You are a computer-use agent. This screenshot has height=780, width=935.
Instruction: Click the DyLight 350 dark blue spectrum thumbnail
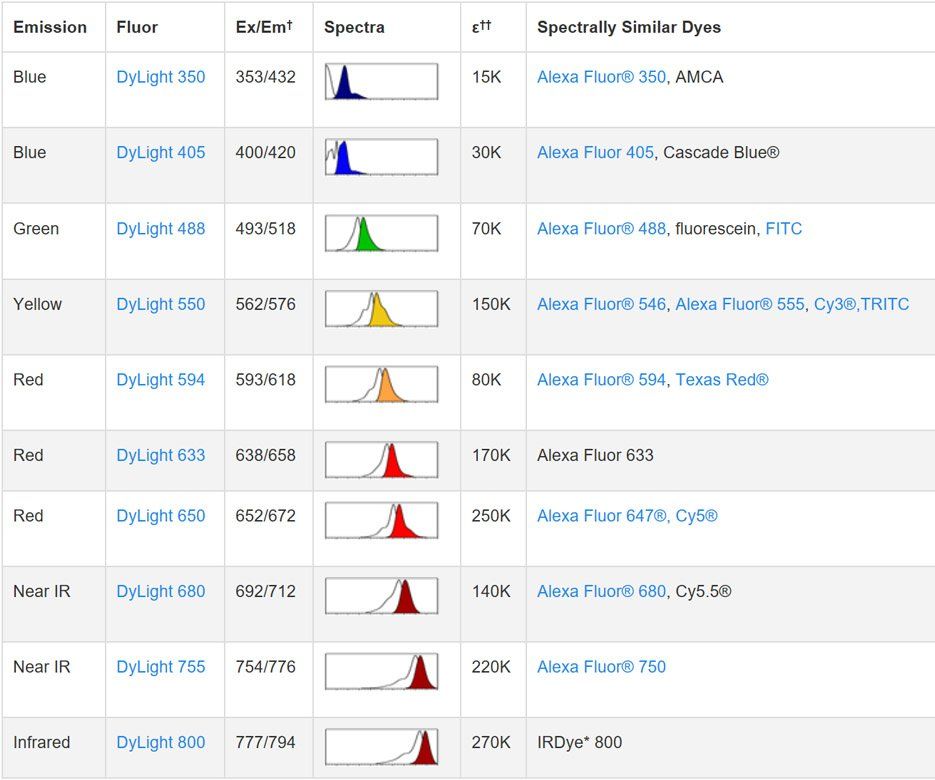(381, 82)
